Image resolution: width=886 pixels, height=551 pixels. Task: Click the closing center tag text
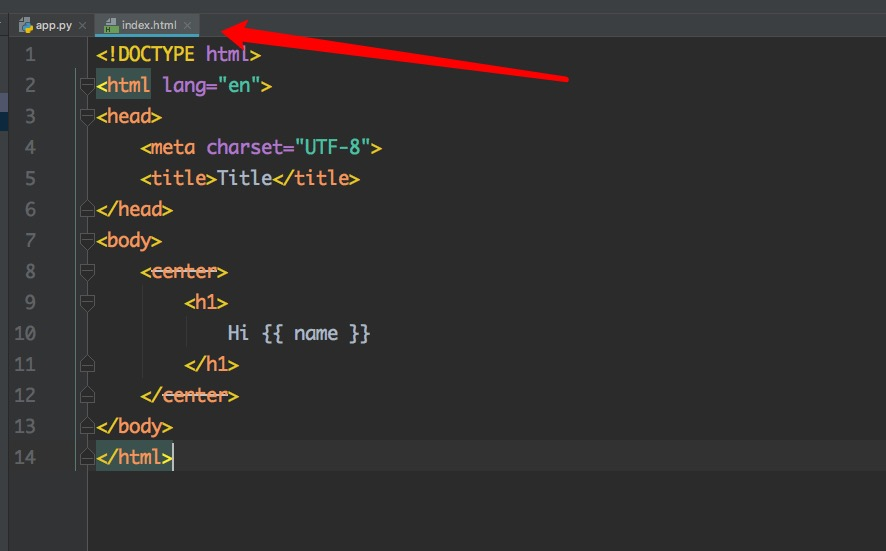pyautogui.click(x=190, y=396)
